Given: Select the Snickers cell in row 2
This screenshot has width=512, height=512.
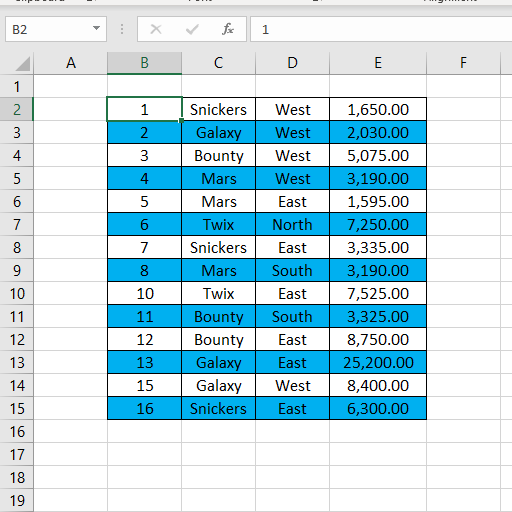Looking at the screenshot, I should [218, 109].
